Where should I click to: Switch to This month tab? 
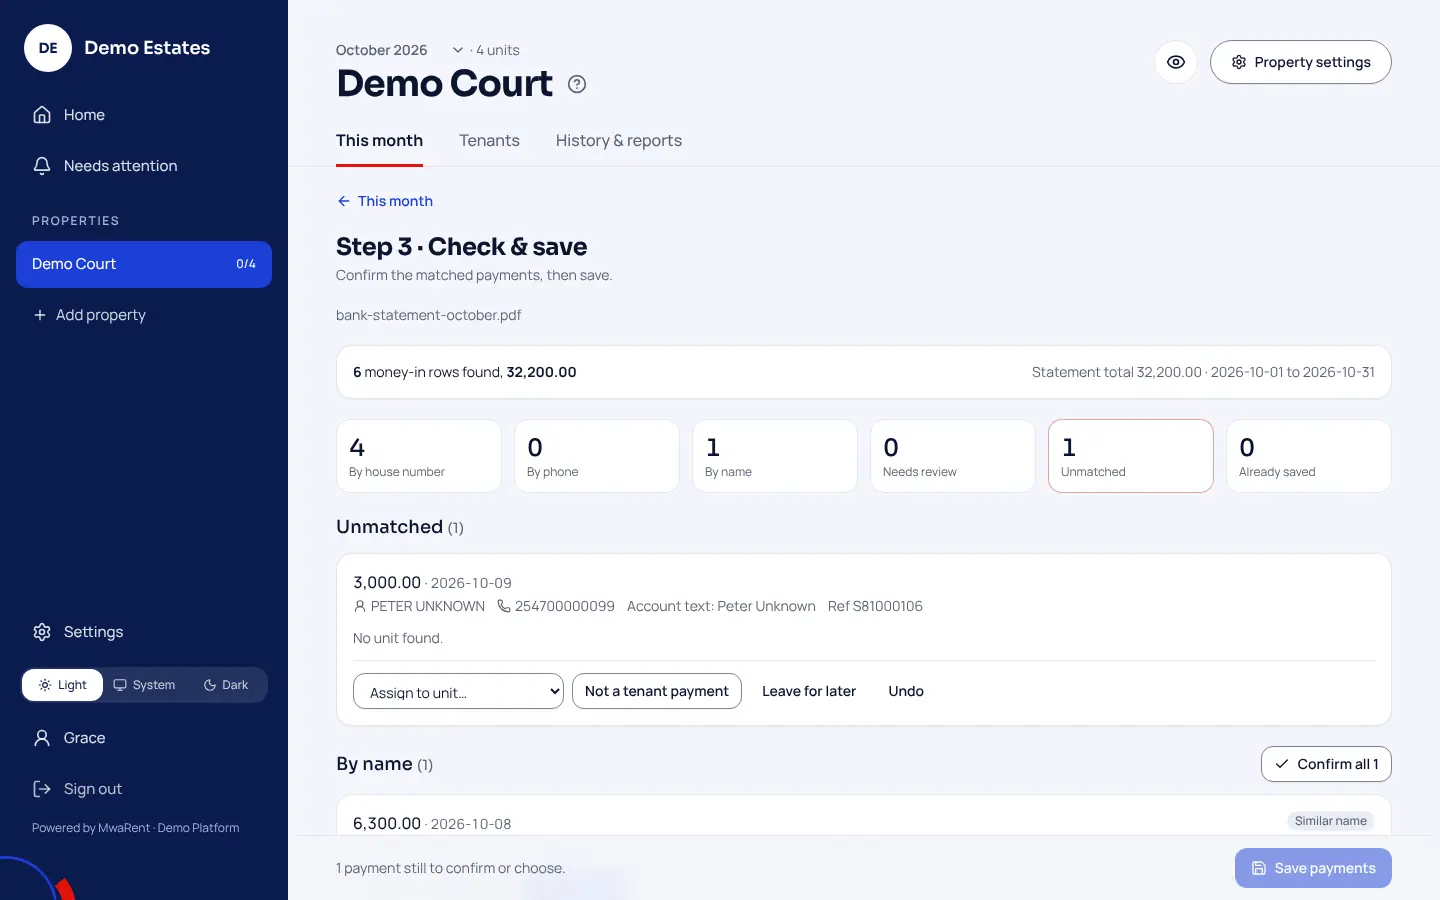point(379,141)
